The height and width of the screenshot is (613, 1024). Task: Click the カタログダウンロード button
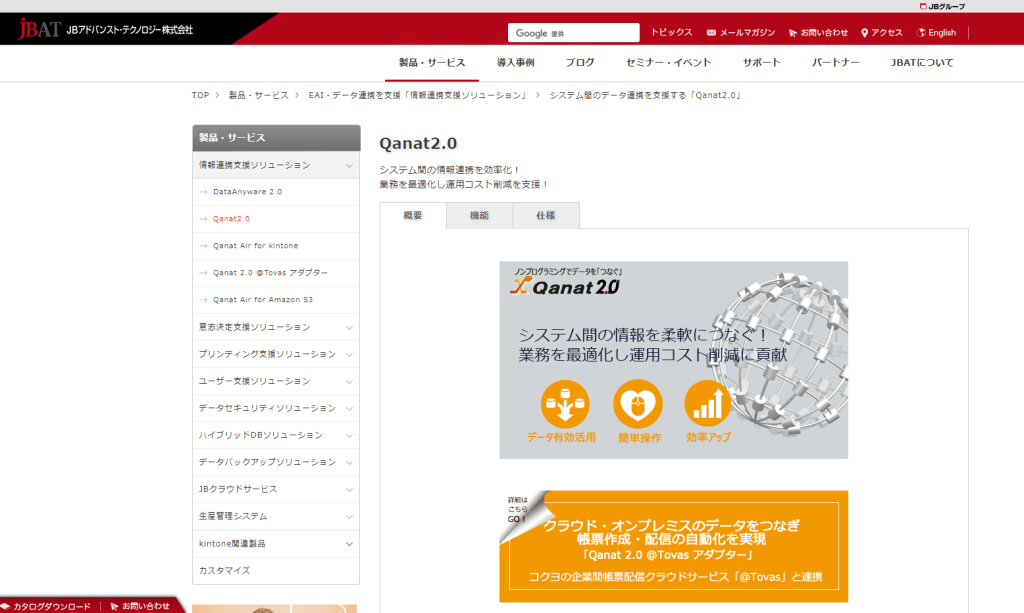[x=46, y=606]
